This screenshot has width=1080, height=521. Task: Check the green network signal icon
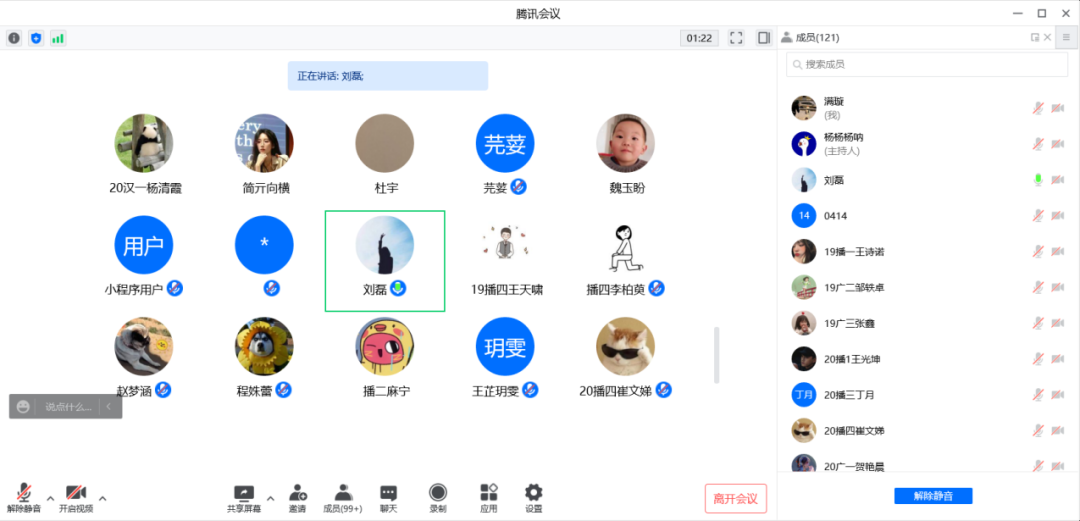[58, 38]
